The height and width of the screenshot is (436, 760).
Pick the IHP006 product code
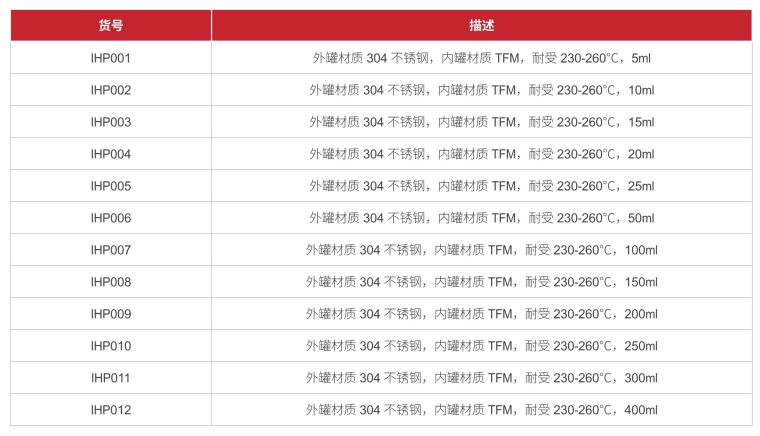point(110,218)
